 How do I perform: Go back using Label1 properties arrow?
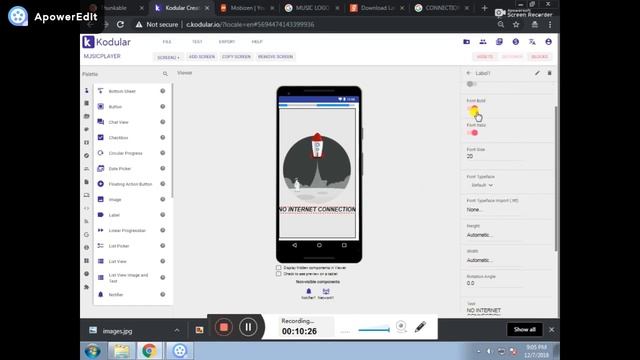click(469, 73)
